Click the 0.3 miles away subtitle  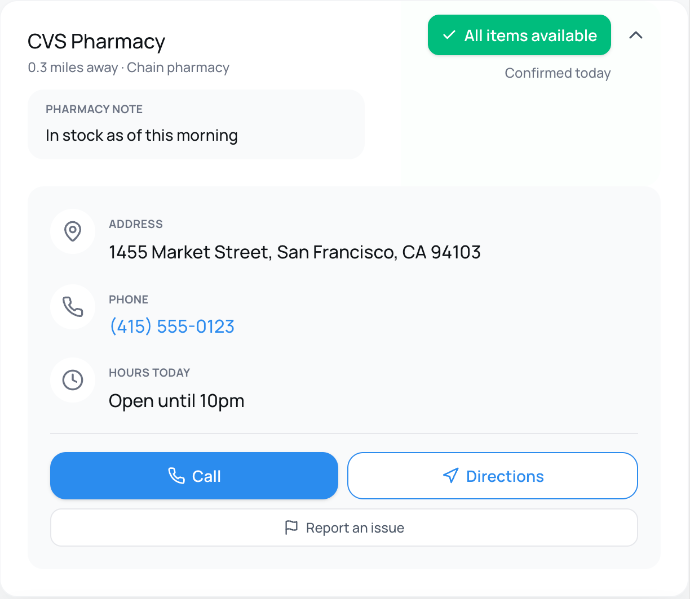129,68
